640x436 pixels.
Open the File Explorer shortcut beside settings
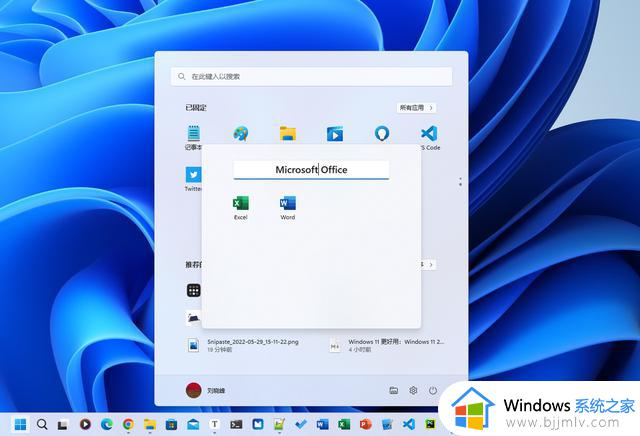(x=393, y=391)
